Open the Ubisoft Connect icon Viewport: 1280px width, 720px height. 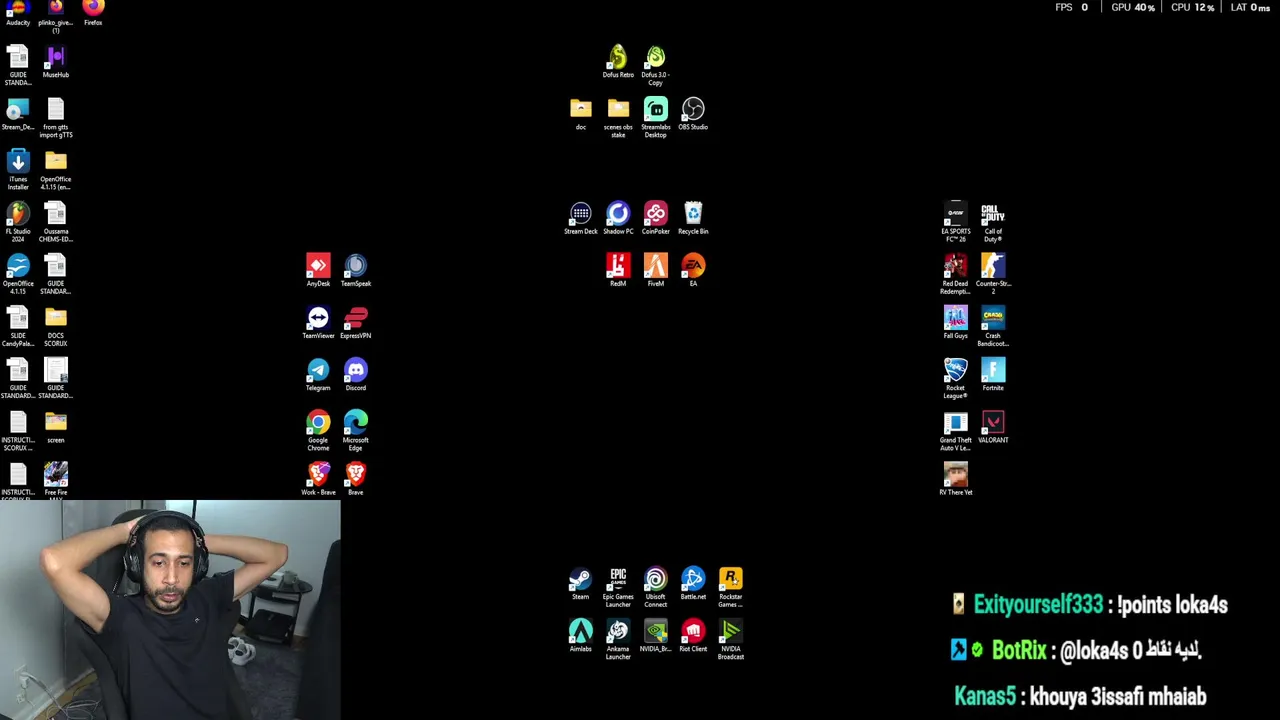[x=656, y=588]
